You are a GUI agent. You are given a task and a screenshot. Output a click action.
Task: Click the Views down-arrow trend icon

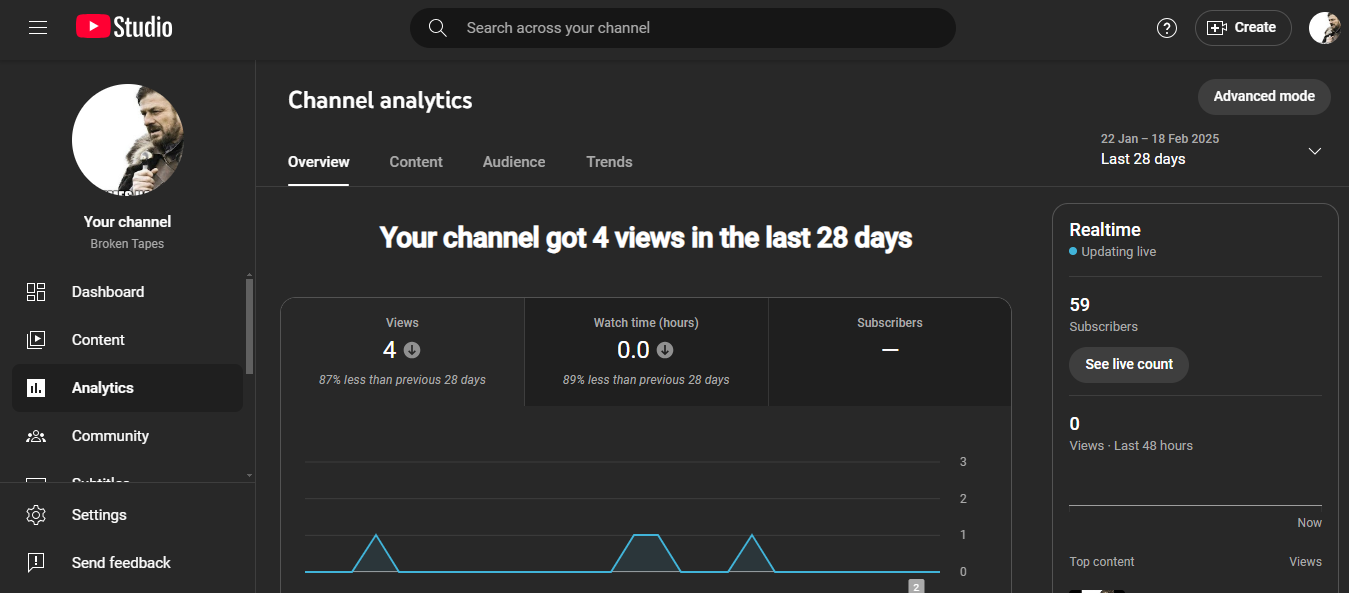[412, 351]
